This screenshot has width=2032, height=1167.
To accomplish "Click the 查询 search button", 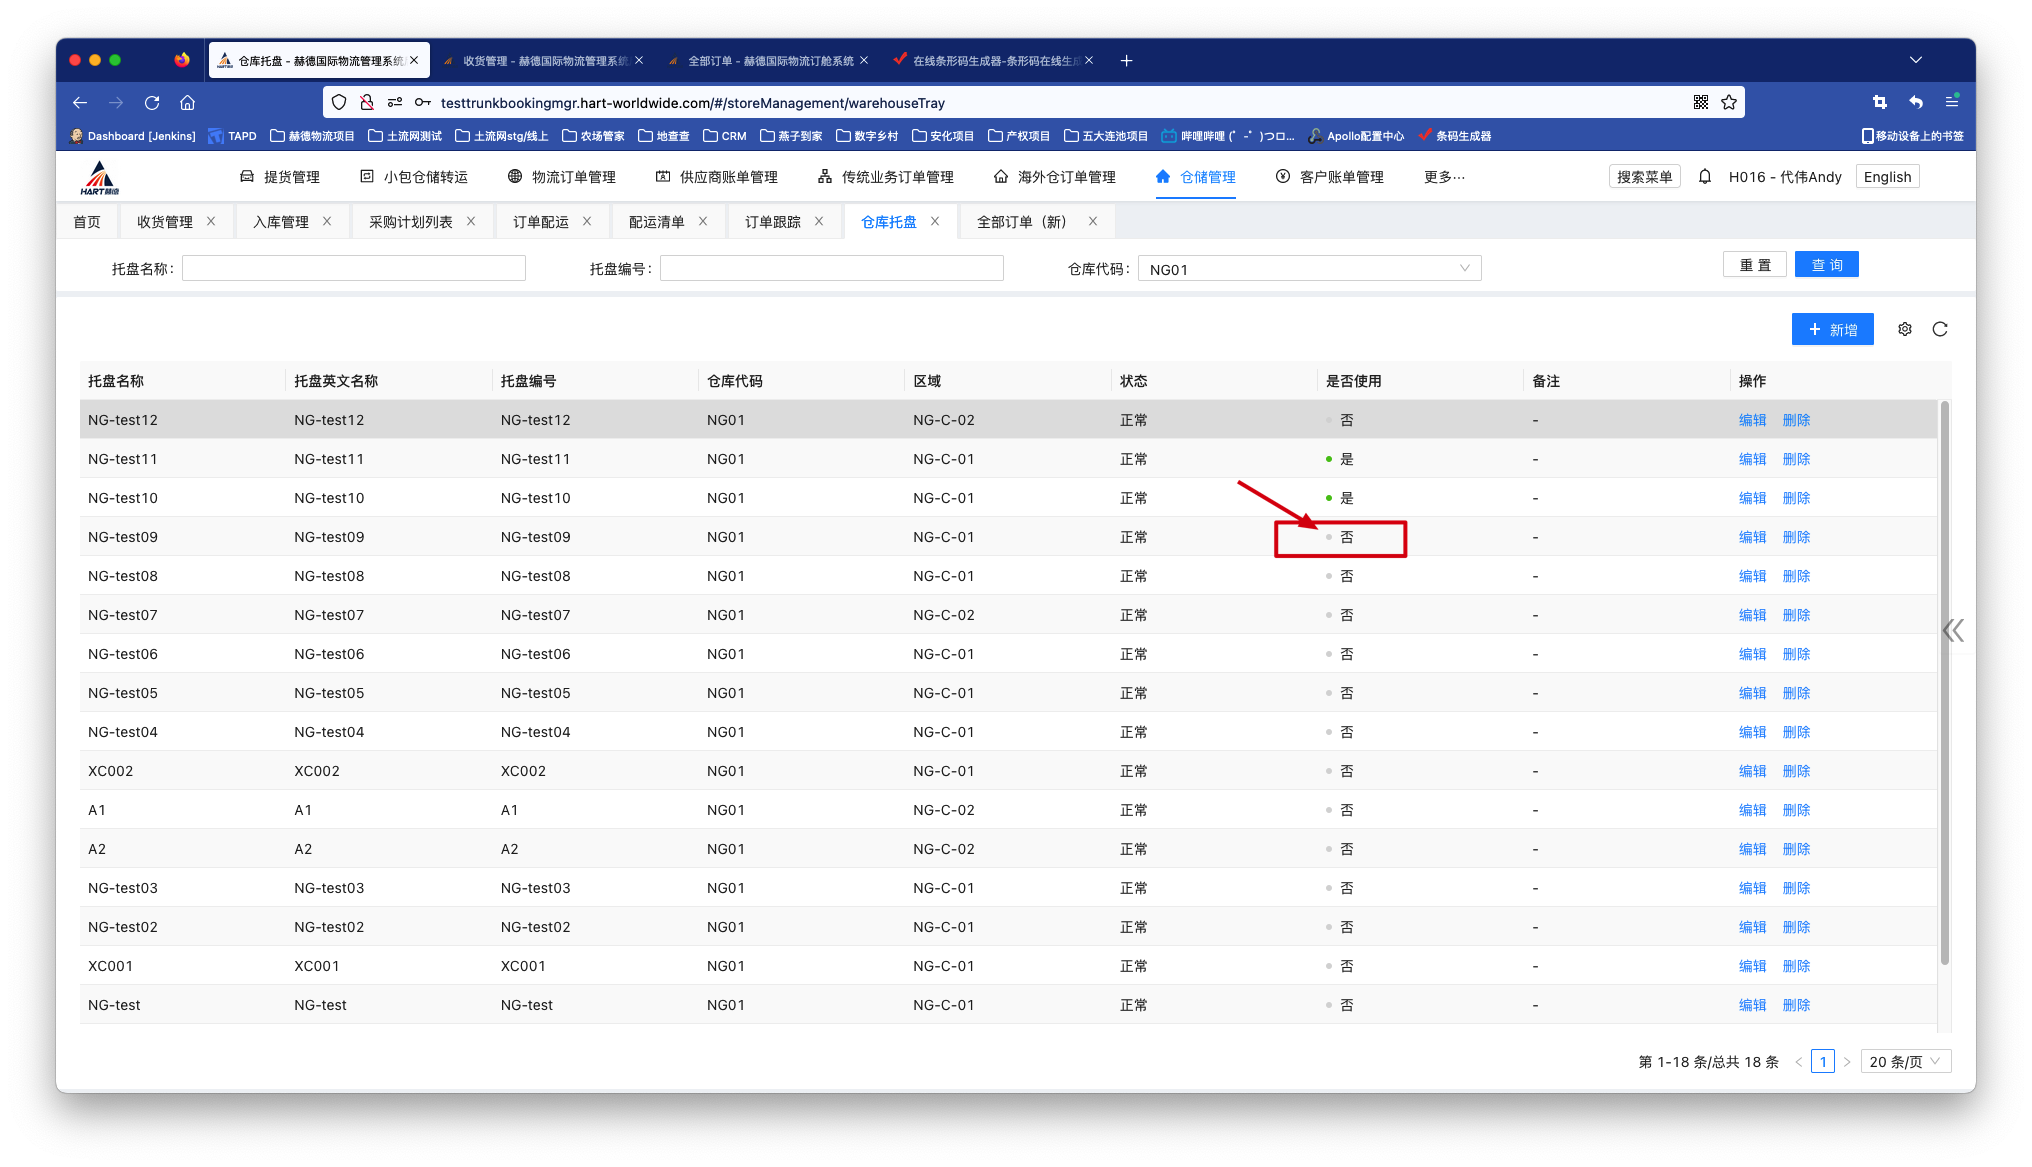I will click(x=1826, y=265).
